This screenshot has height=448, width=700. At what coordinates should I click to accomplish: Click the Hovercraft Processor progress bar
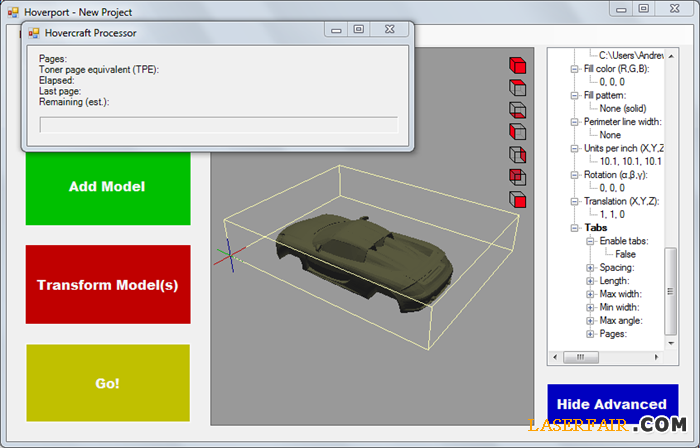218,125
